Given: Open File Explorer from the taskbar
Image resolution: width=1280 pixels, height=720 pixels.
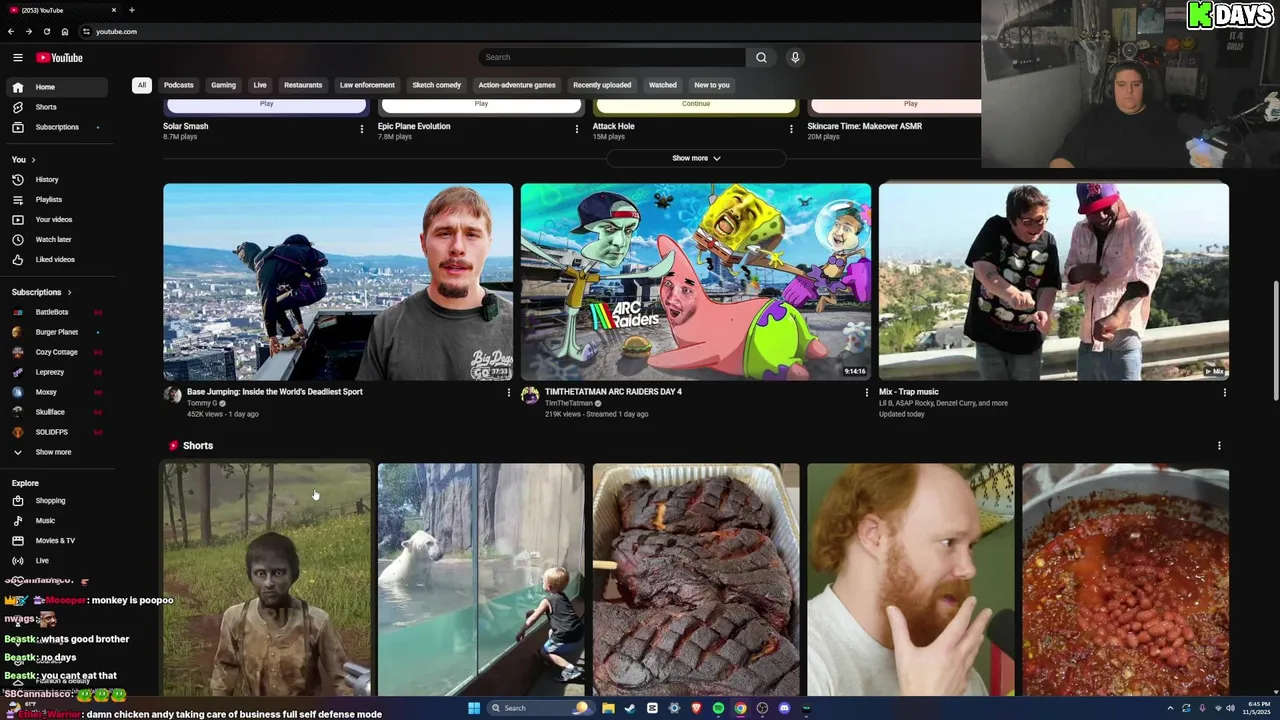Looking at the screenshot, I should [x=608, y=708].
